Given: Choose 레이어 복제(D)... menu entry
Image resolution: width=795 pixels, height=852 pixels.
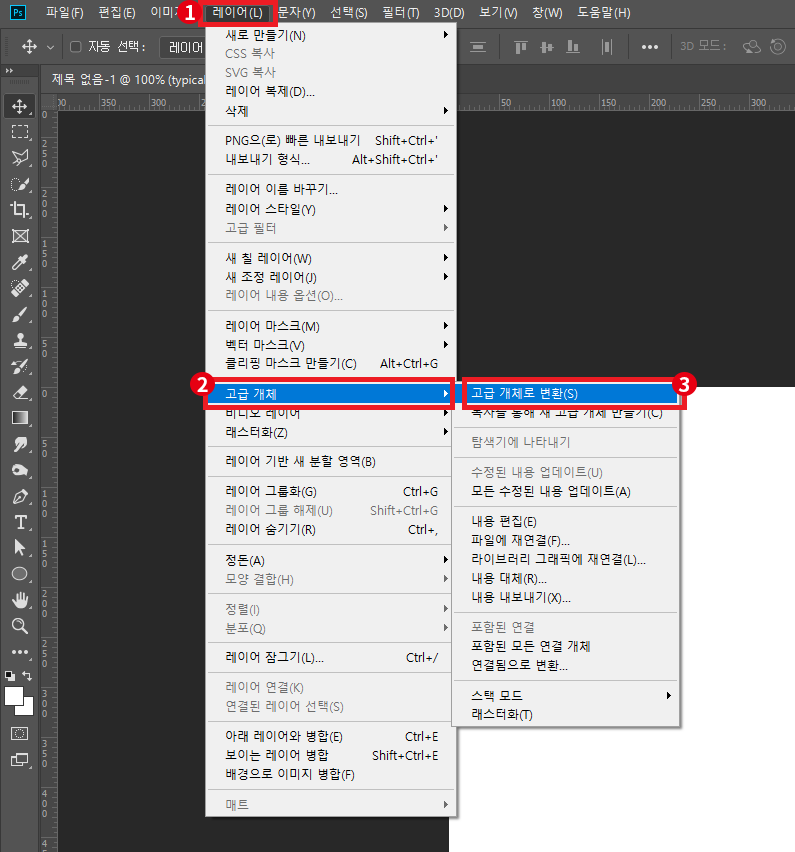Looking at the screenshot, I should 331,91.
